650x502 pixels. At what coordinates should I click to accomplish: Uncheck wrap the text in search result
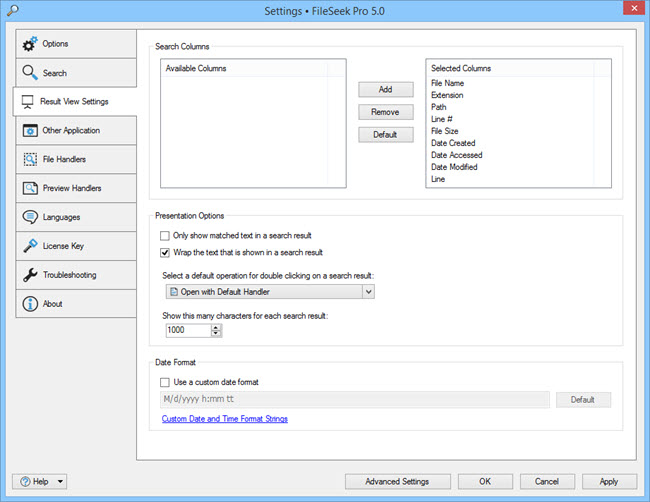point(165,252)
